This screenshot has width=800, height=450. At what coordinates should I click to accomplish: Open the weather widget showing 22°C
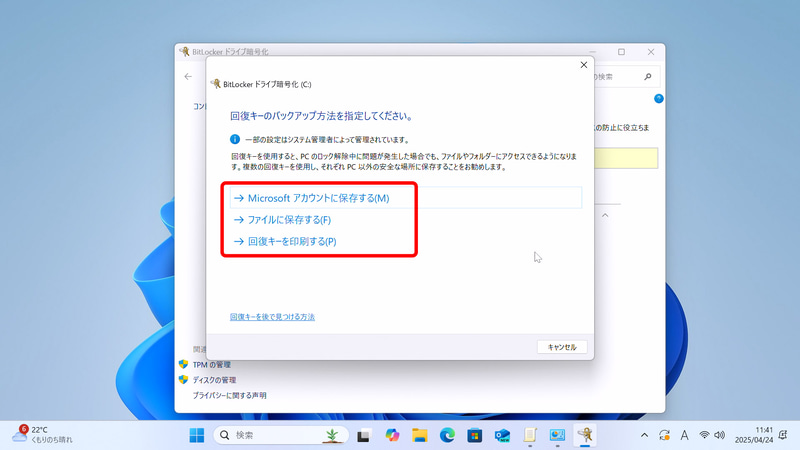coord(43,435)
